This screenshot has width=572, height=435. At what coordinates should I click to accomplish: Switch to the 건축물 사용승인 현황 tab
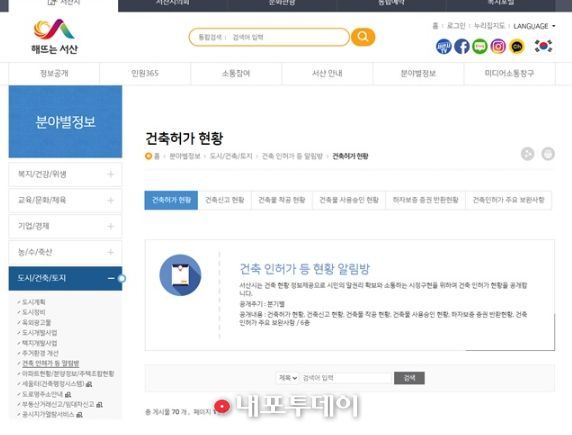pyautogui.click(x=349, y=200)
